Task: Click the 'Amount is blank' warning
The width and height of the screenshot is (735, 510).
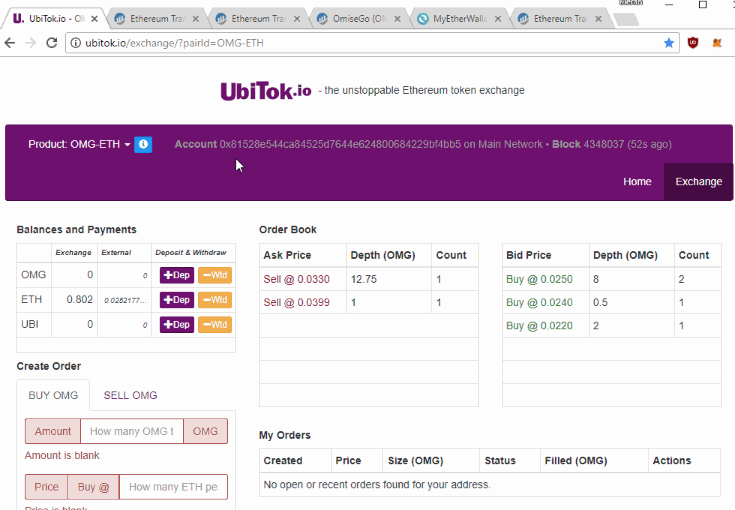Action: (62, 456)
